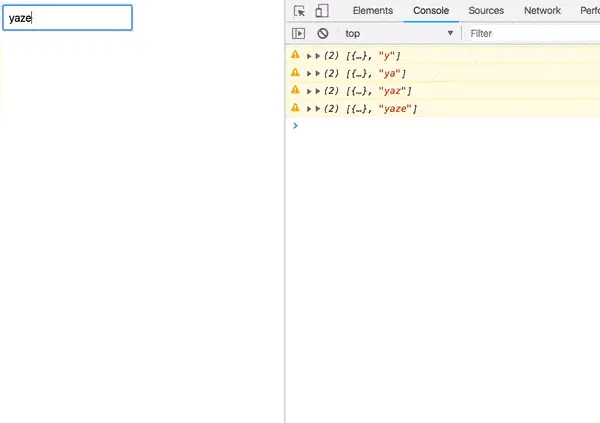This screenshot has height=423, width=600.
Task: Open the top context dropdown
Action: pyautogui.click(x=398, y=33)
